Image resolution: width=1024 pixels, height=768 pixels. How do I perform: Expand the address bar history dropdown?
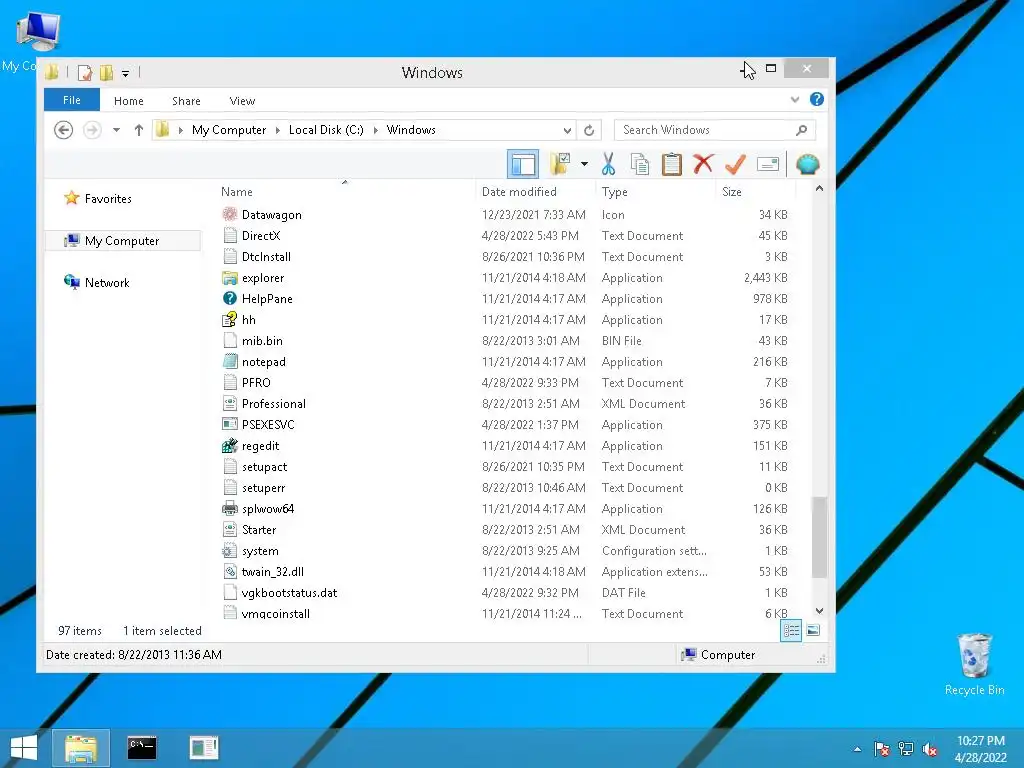tap(567, 130)
